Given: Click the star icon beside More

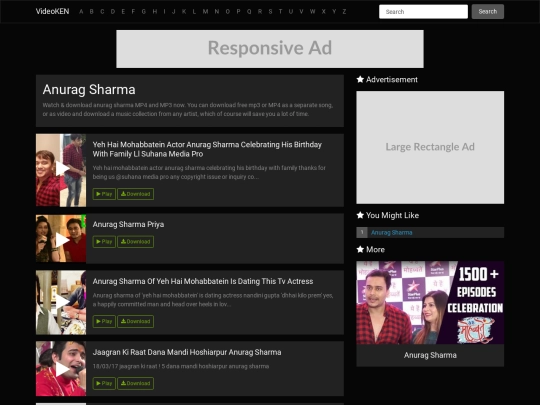Looking at the screenshot, I should point(360,249).
